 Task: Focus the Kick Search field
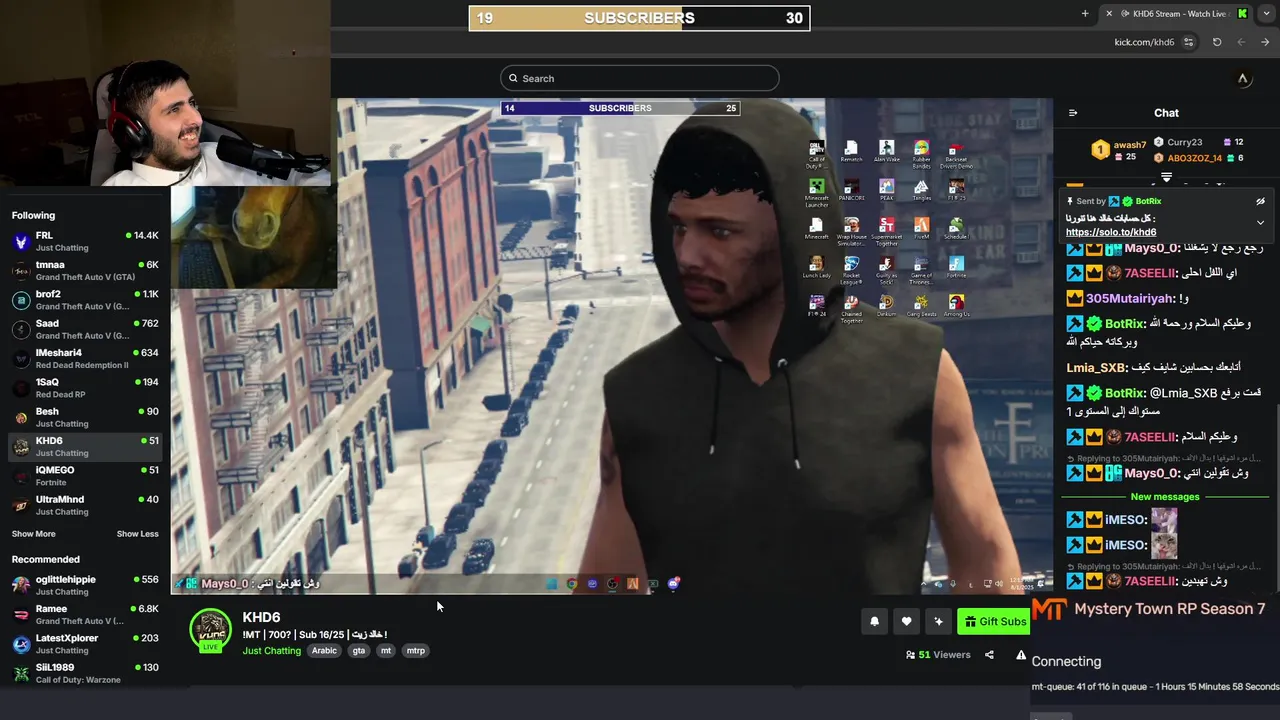(x=639, y=78)
